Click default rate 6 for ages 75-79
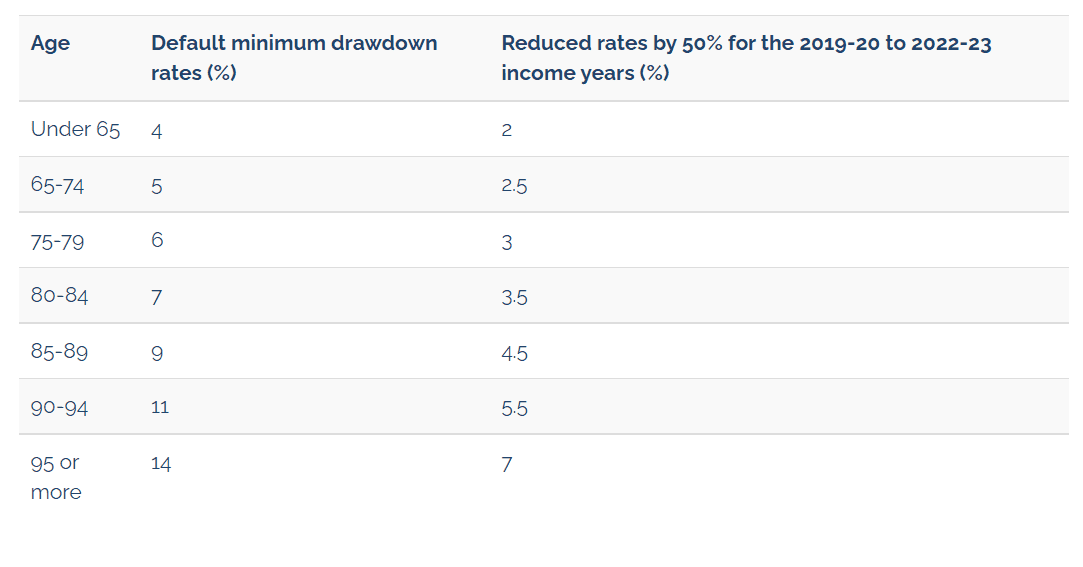 [157, 240]
